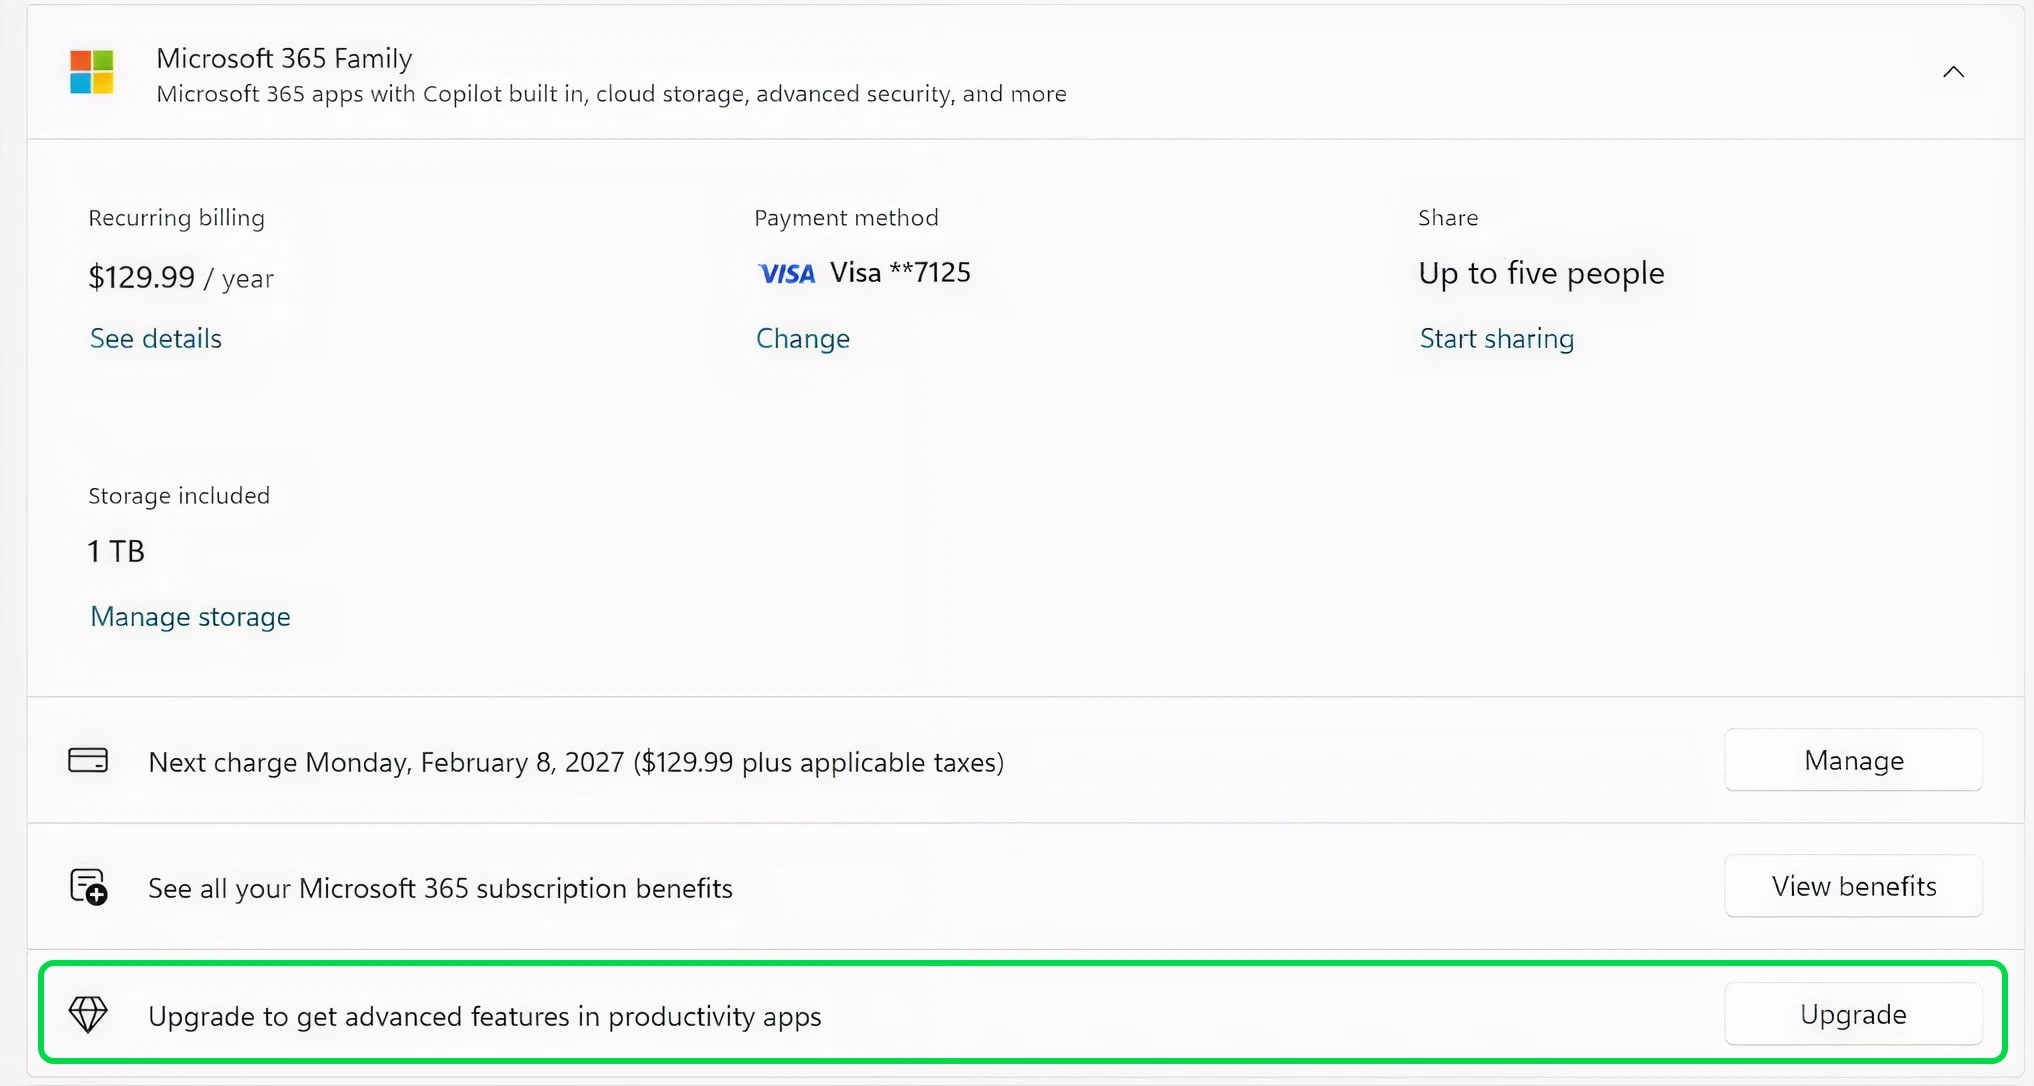The image size is (2034, 1086).
Task: Select the $129.99 per year price text
Action: tap(180, 277)
